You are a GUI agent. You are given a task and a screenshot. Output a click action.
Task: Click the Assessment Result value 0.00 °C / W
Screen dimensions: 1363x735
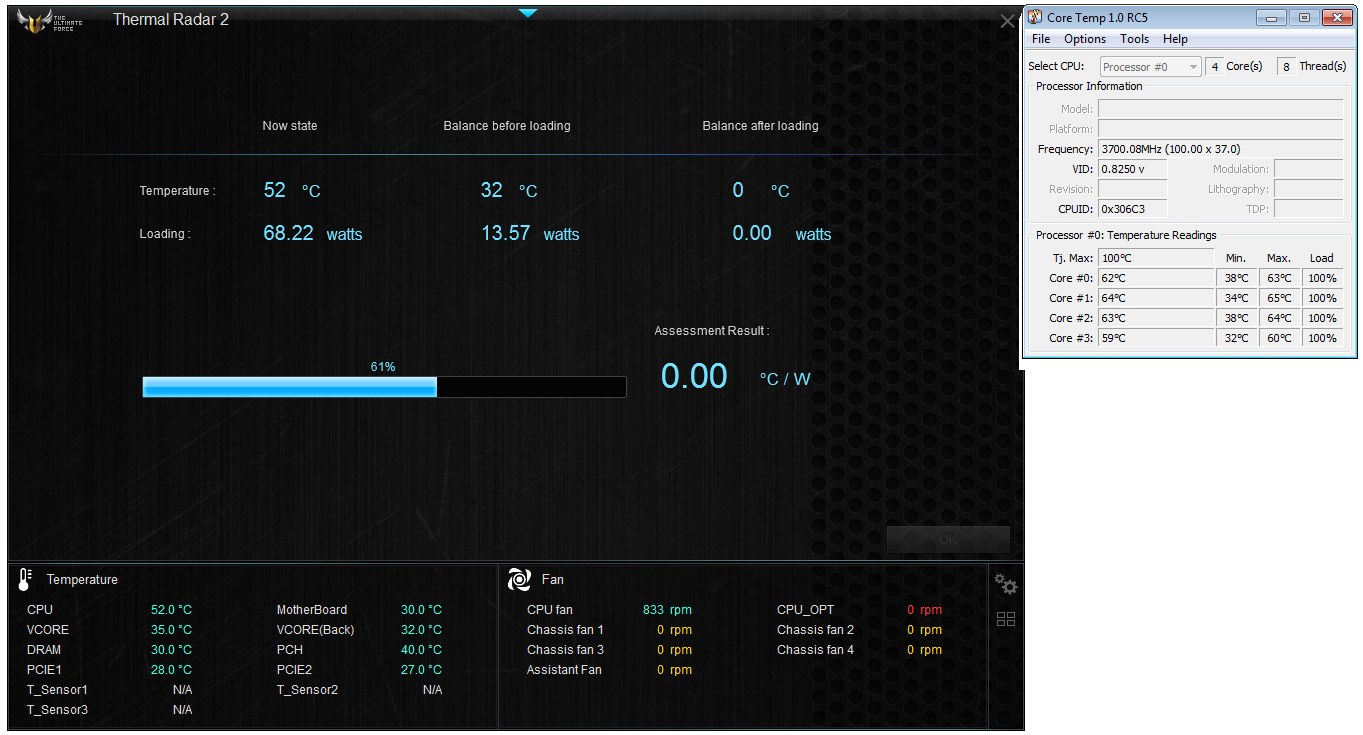click(x=736, y=377)
